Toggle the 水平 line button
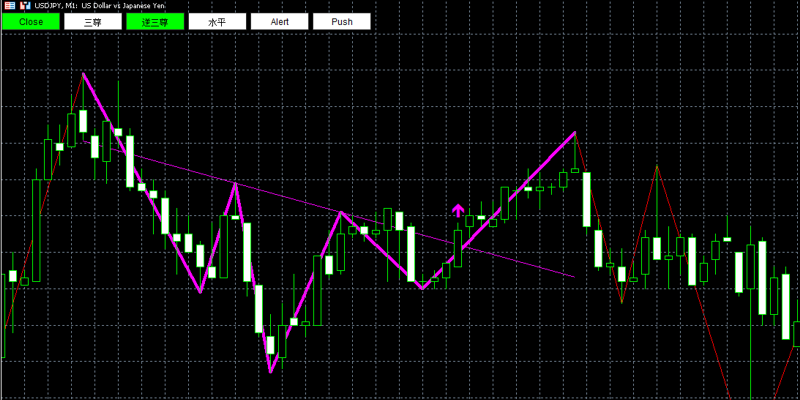This screenshot has height=400, width=800. pyautogui.click(x=217, y=21)
